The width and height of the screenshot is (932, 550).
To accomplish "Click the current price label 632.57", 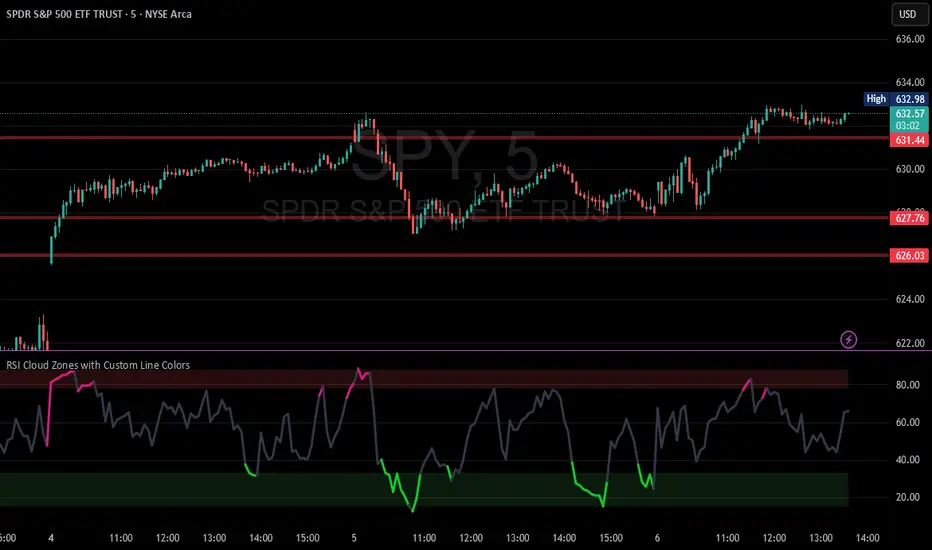I will coord(909,113).
